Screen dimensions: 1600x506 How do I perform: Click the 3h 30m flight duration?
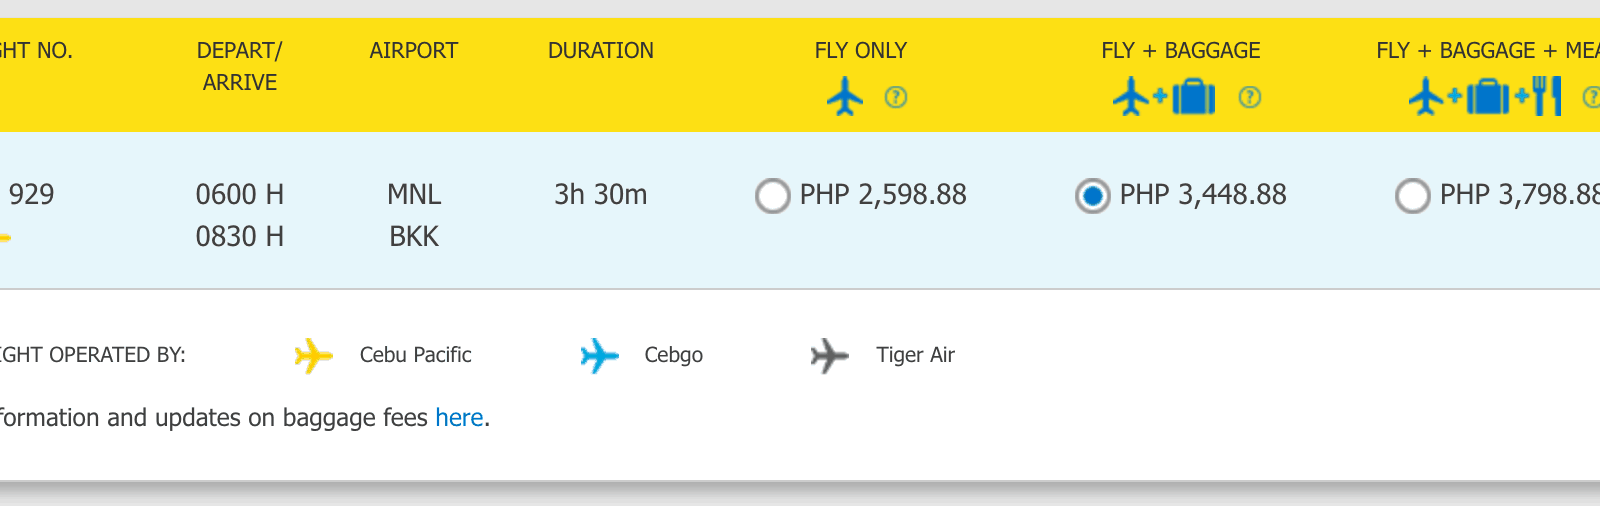[600, 194]
